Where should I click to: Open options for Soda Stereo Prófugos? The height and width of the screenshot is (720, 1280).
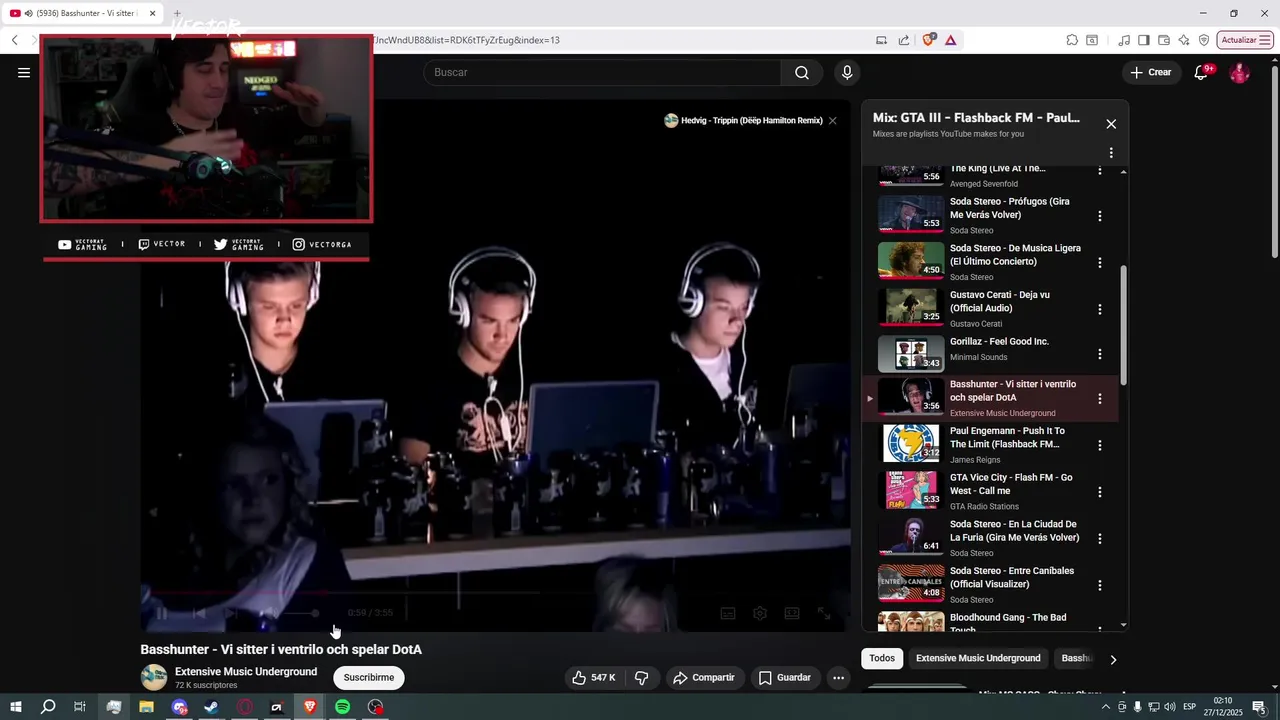coord(1100,216)
